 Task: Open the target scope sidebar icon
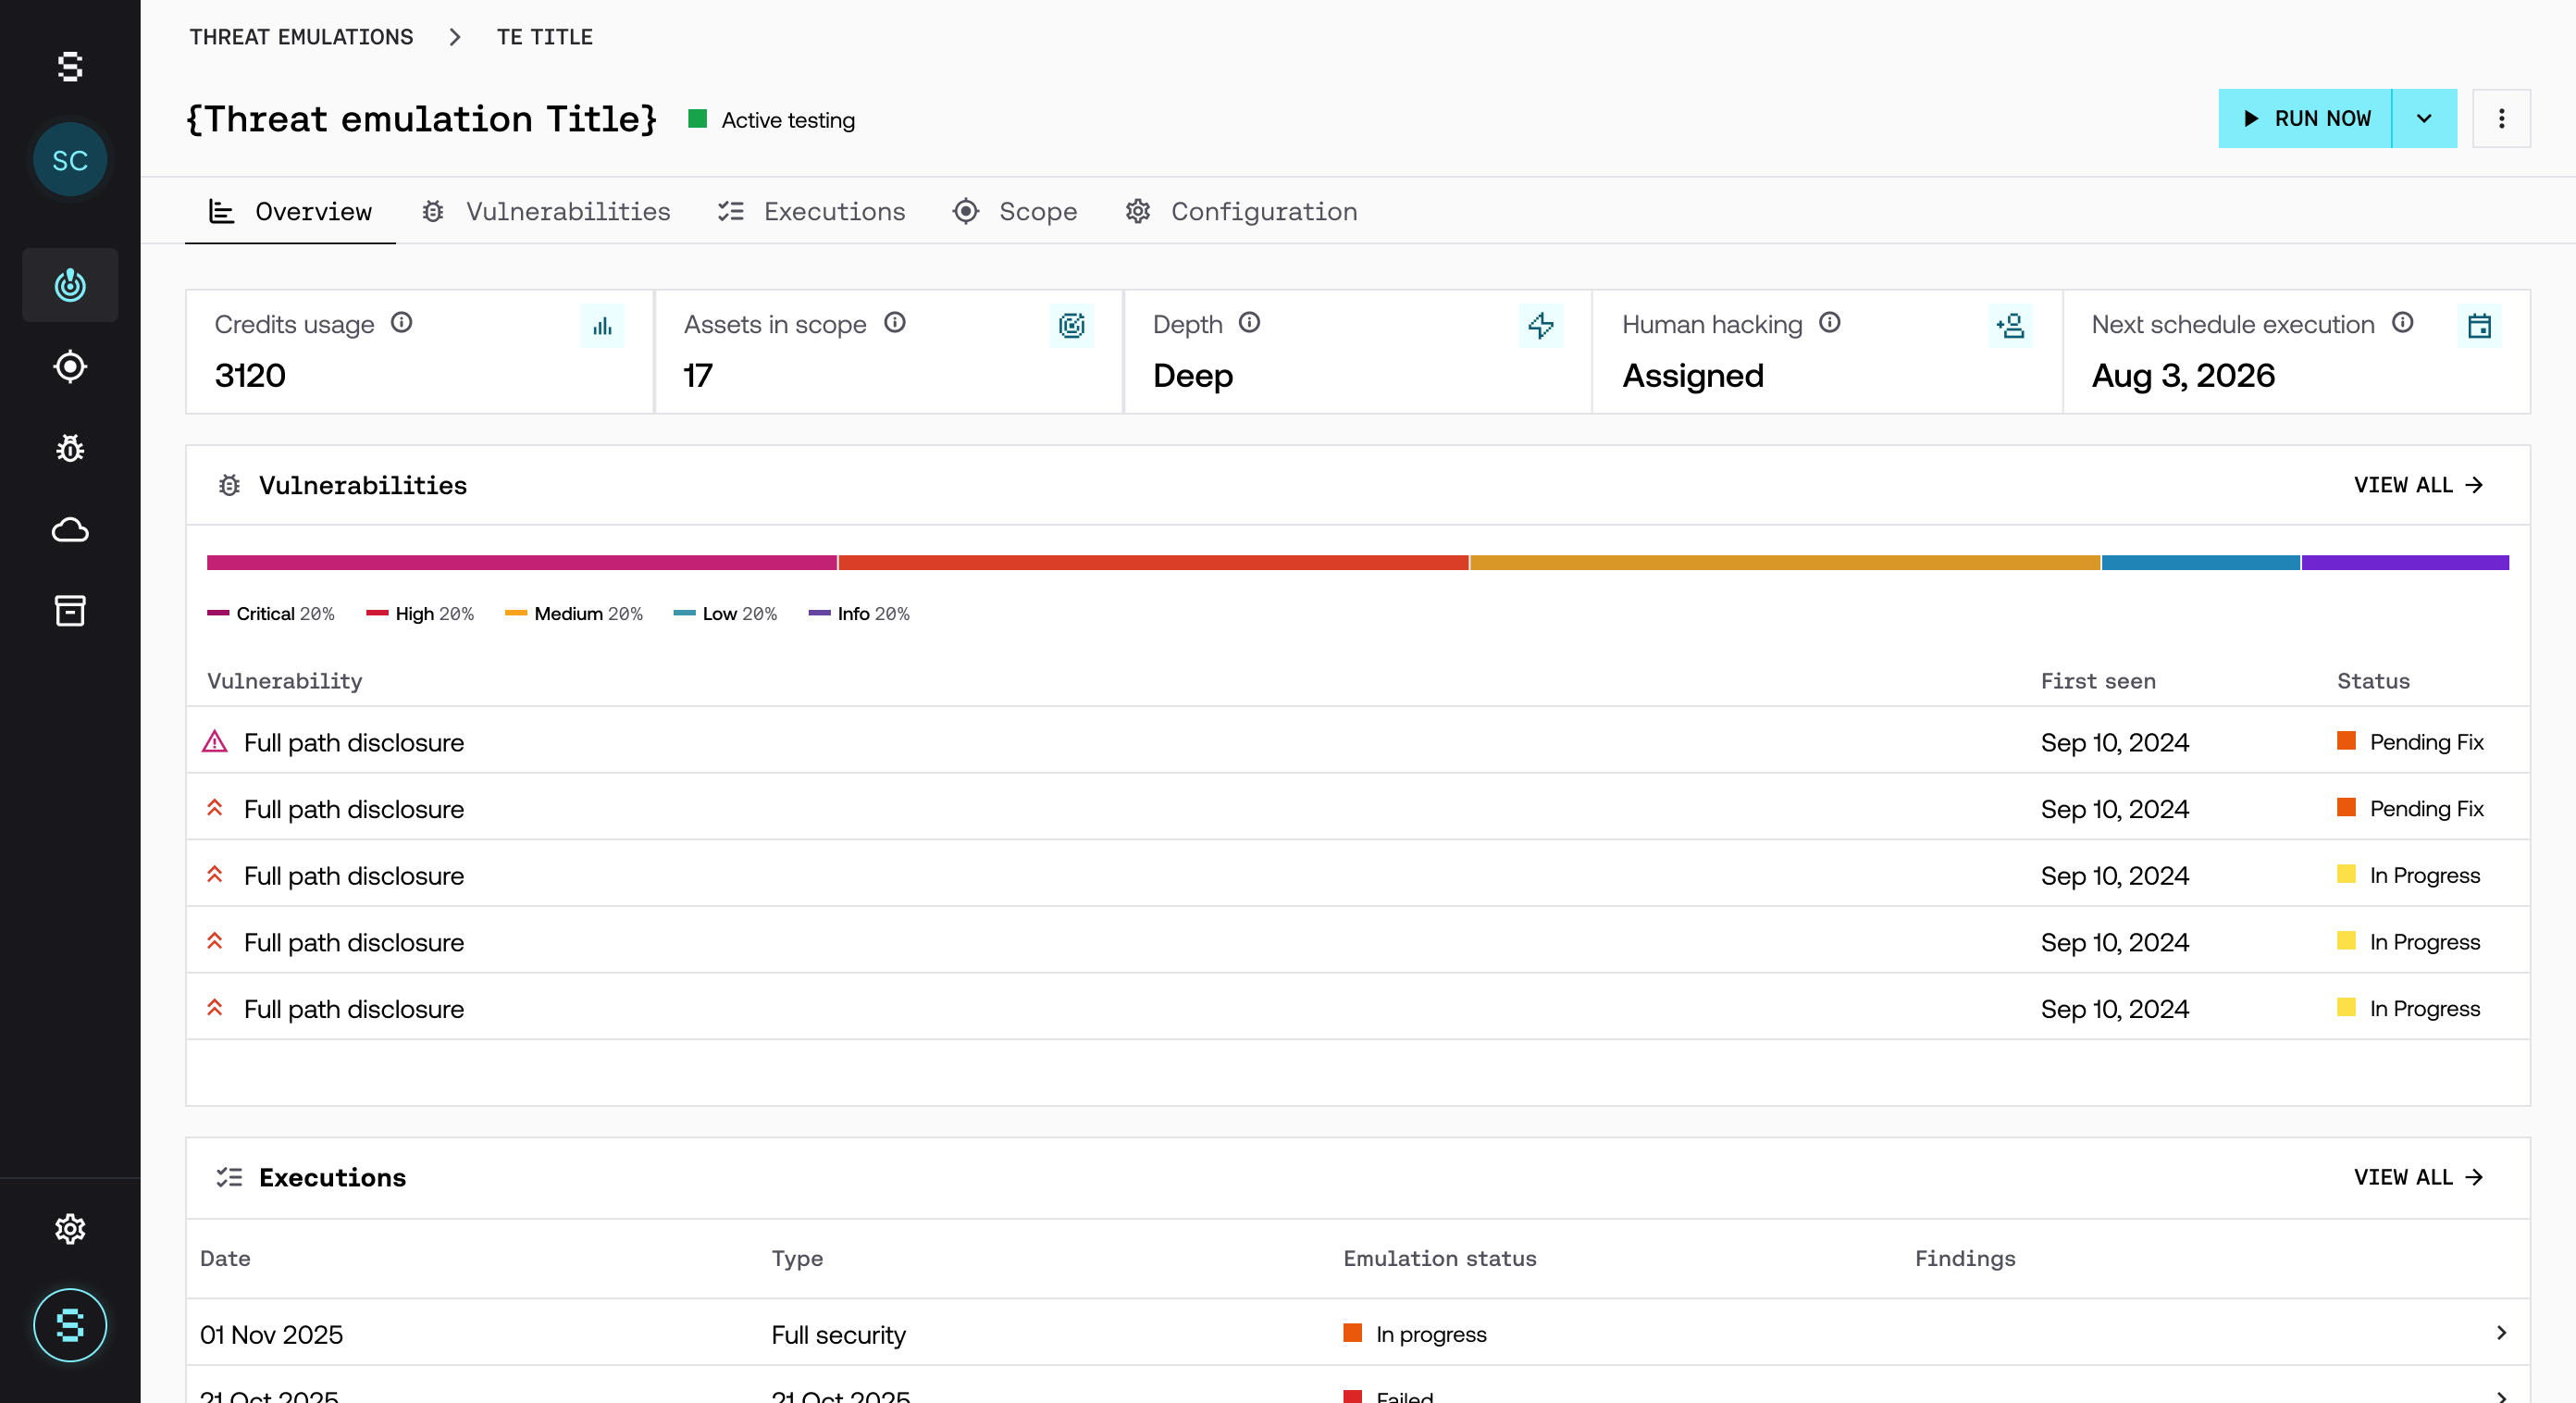point(70,367)
